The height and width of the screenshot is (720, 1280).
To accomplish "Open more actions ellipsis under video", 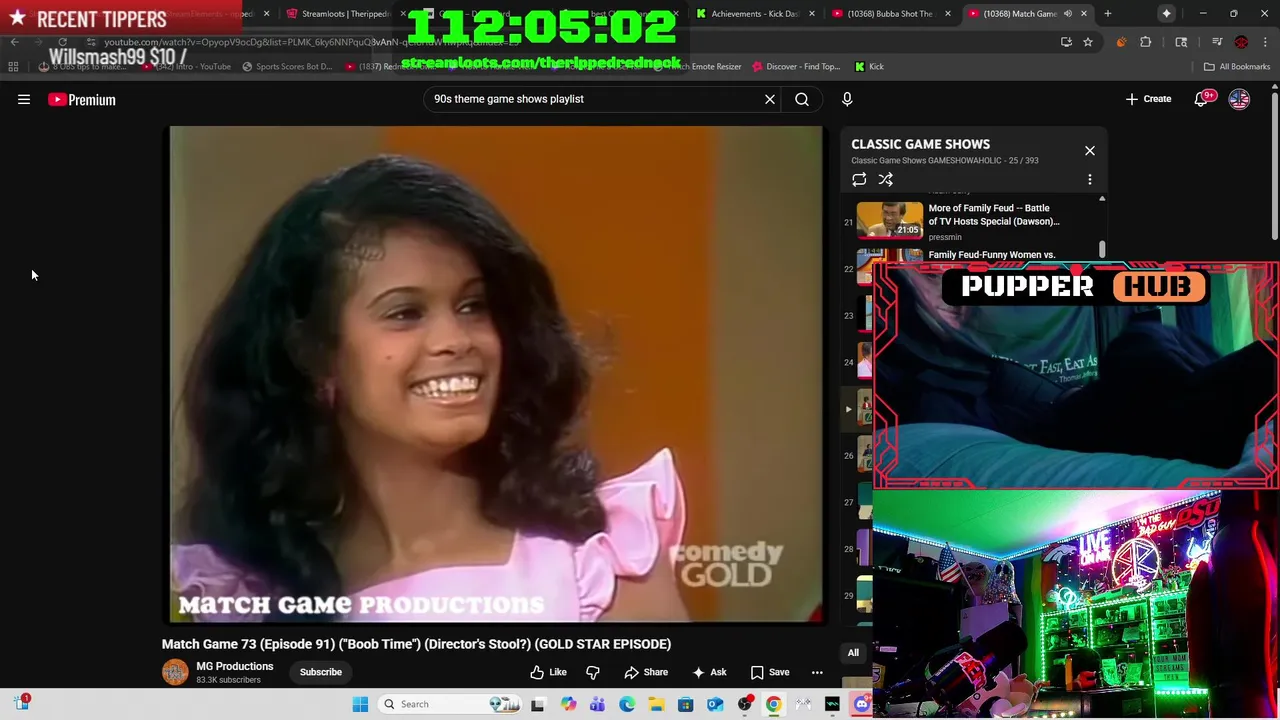I will point(817,672).
